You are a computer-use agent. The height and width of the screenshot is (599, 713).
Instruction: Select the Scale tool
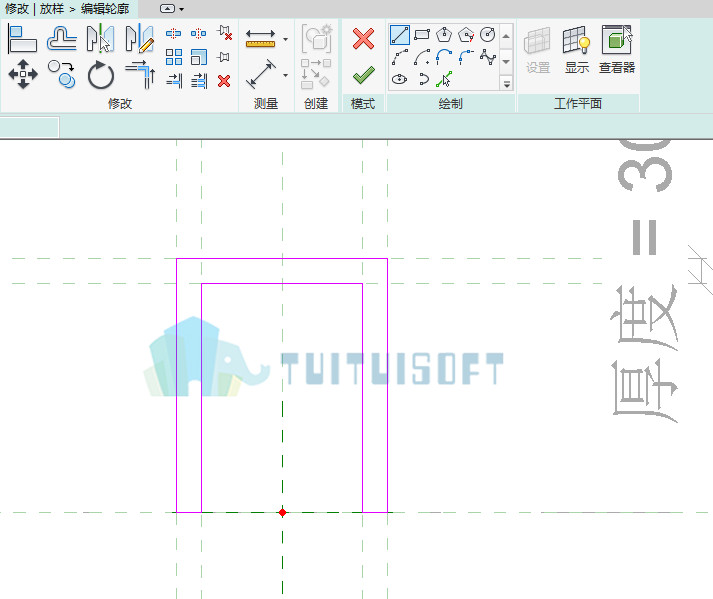[199, 57]
